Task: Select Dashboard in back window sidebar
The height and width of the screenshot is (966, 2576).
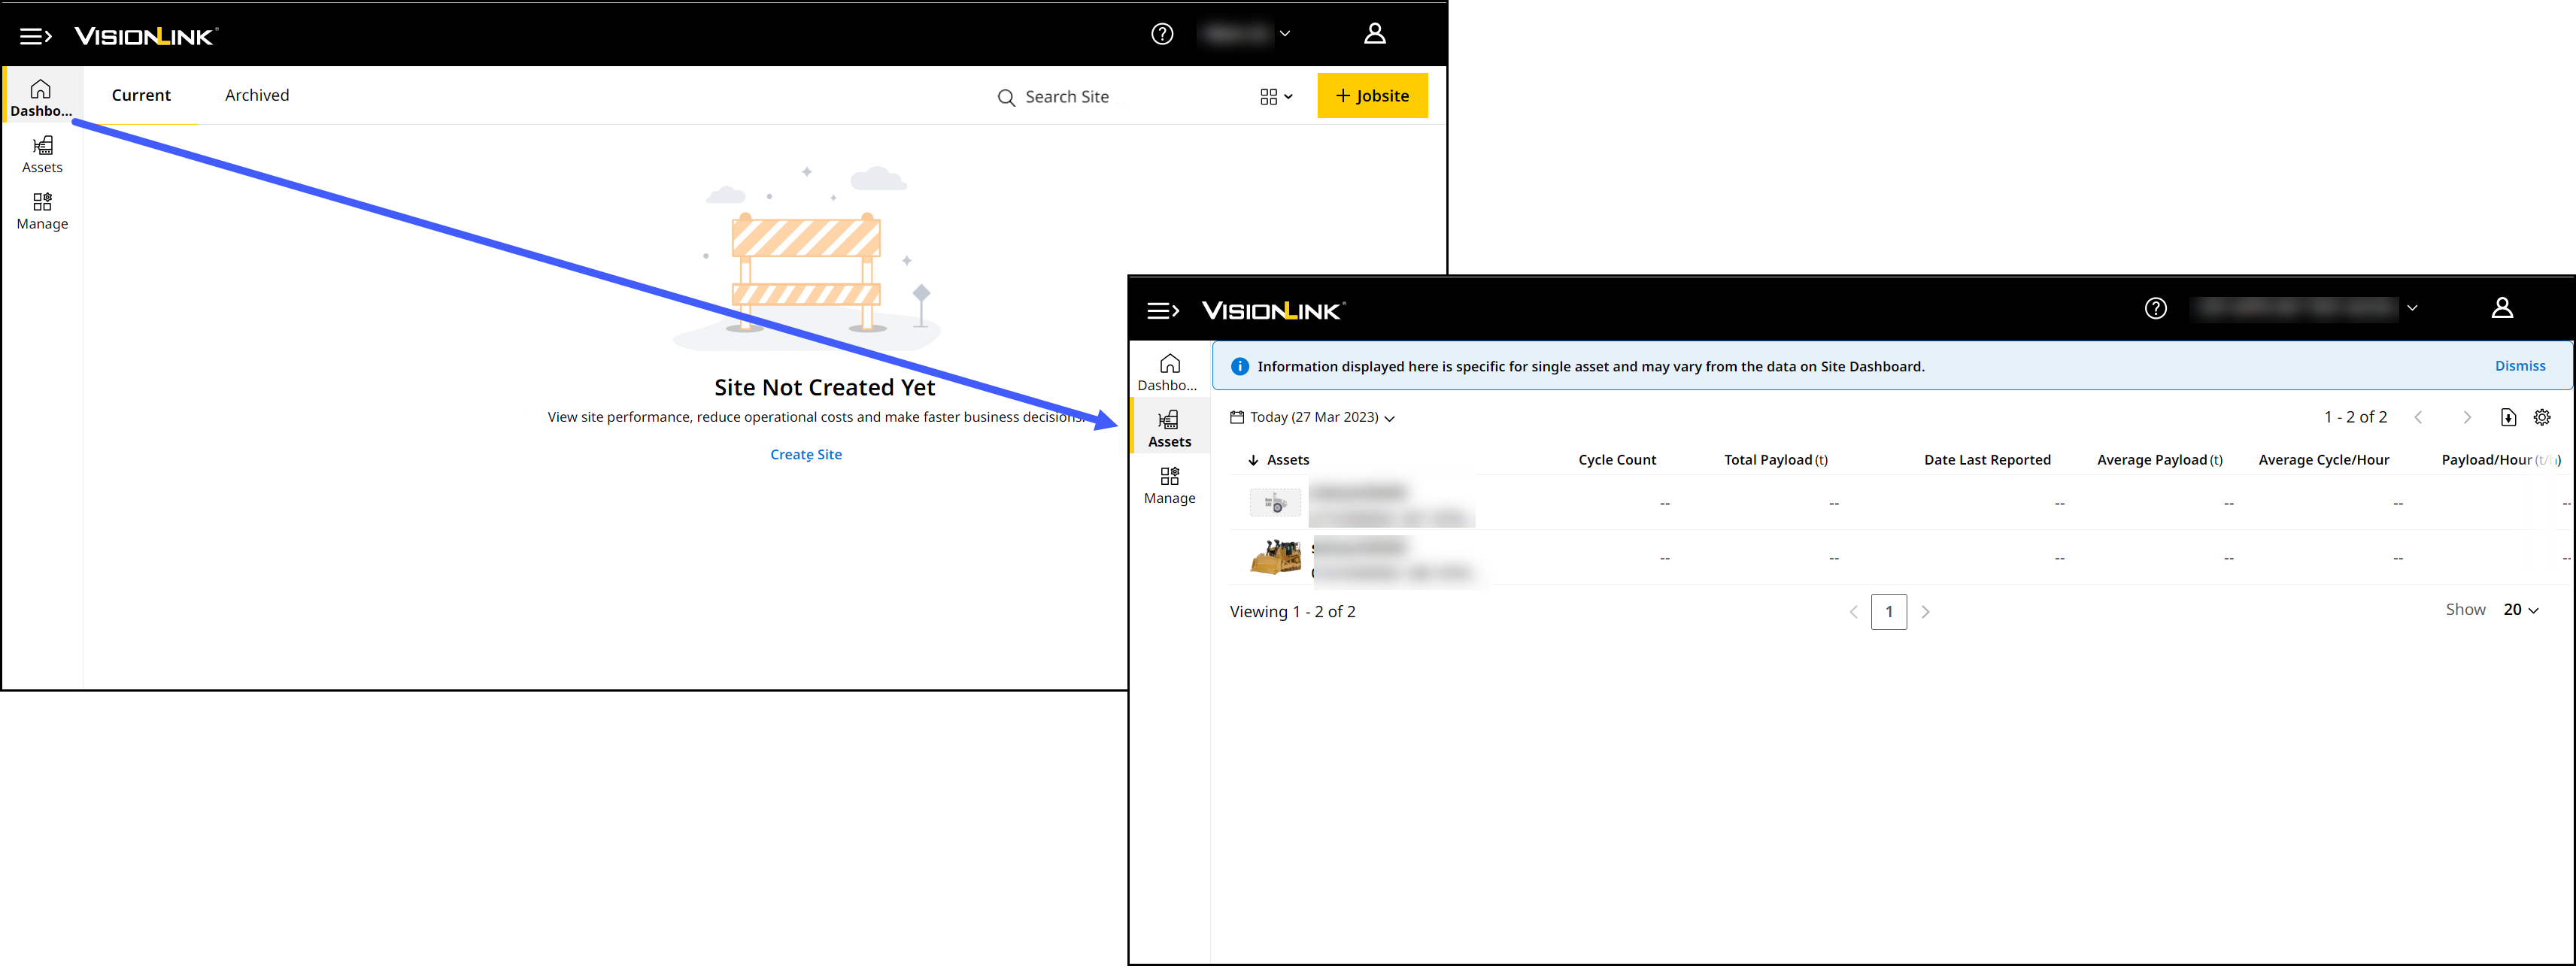Action: point(41,98)
